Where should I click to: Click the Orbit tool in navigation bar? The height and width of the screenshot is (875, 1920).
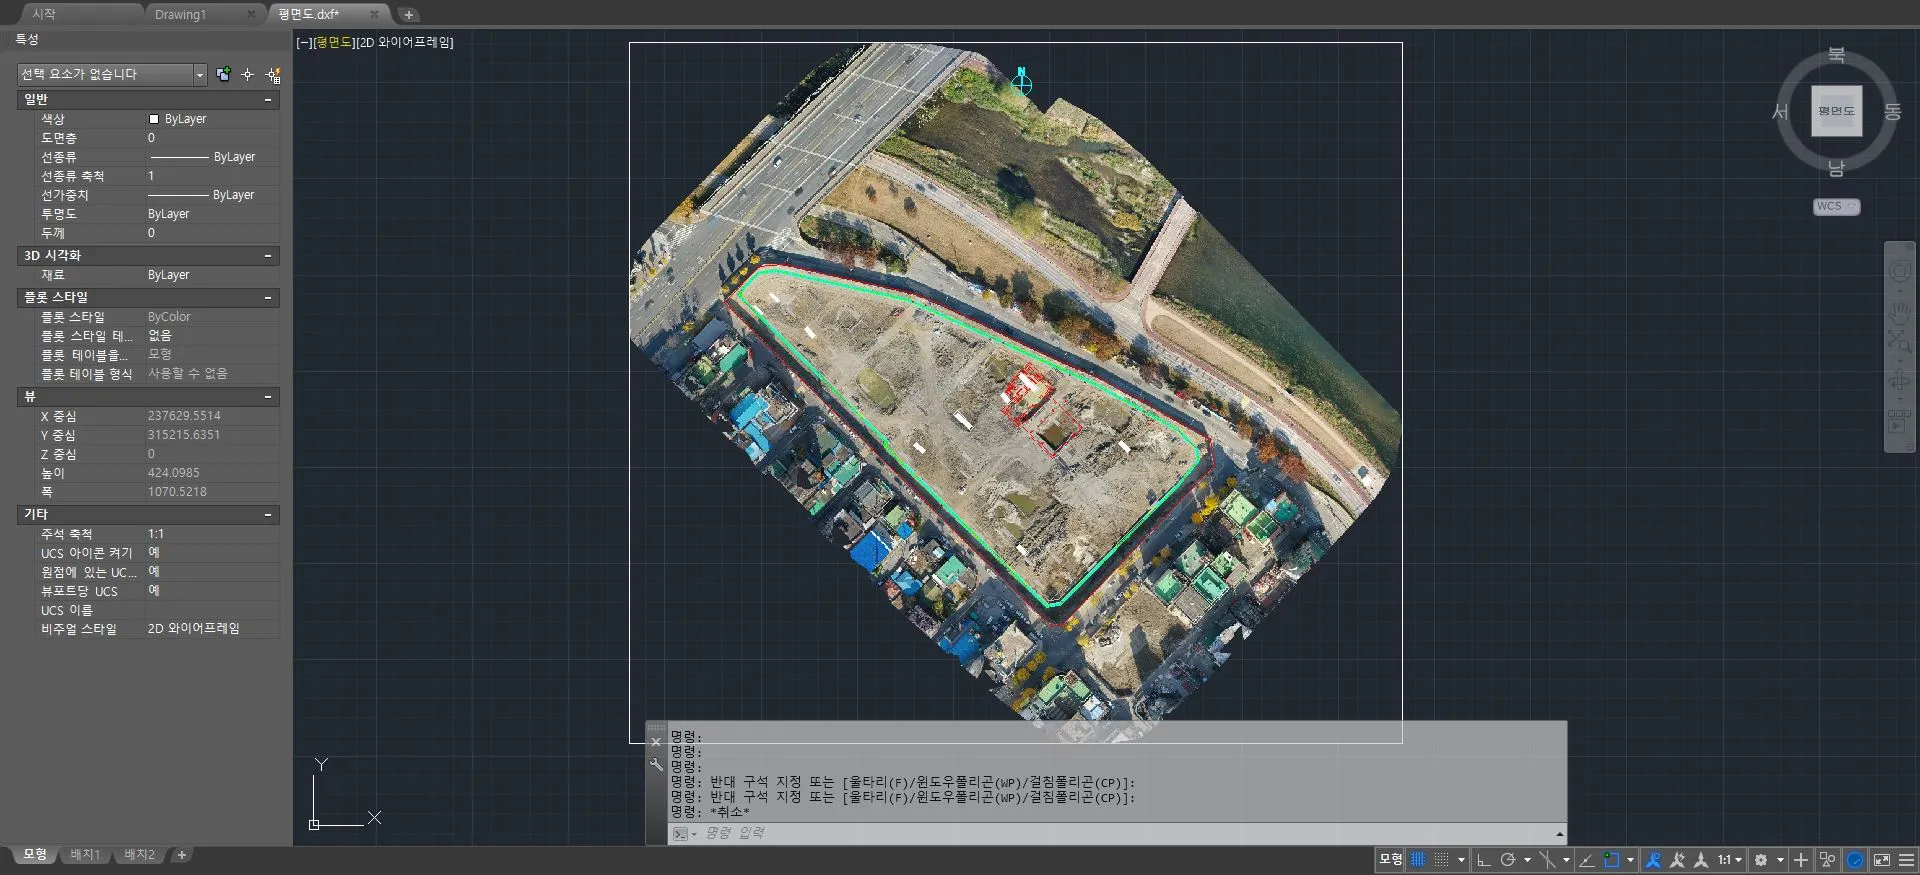pos(1899,380)
